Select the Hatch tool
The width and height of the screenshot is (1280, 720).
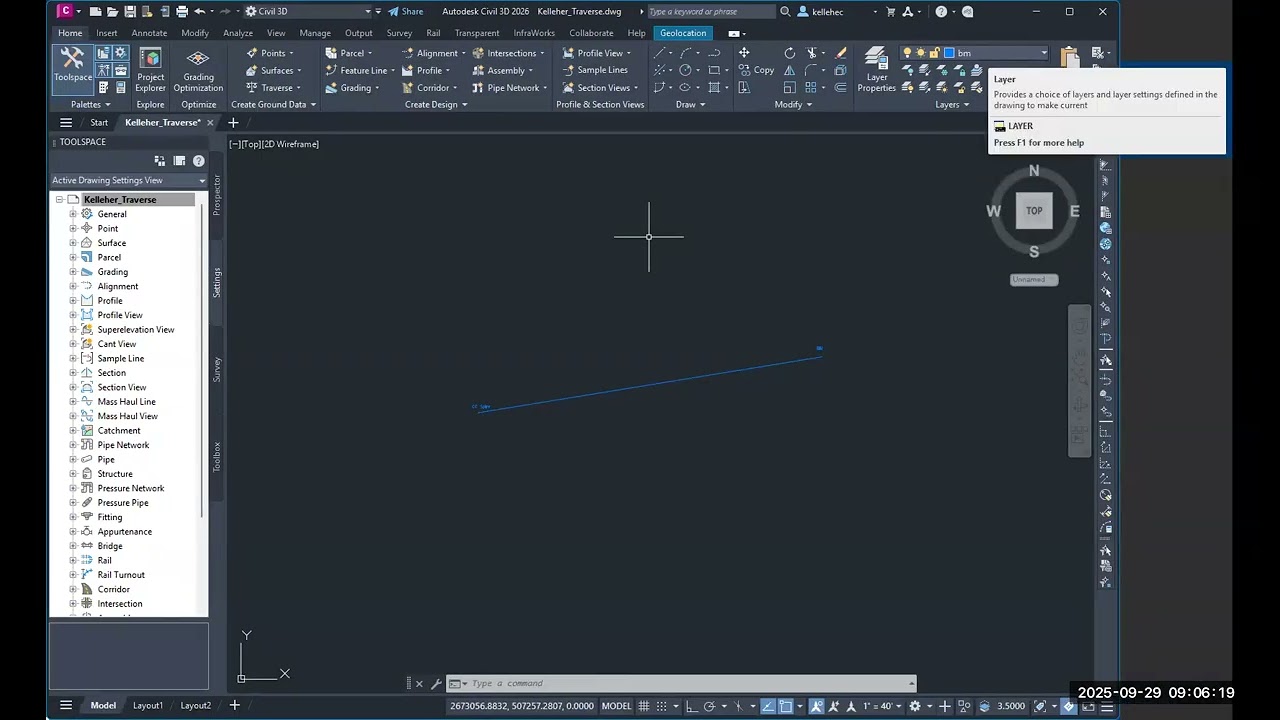[x=713, y=87]
